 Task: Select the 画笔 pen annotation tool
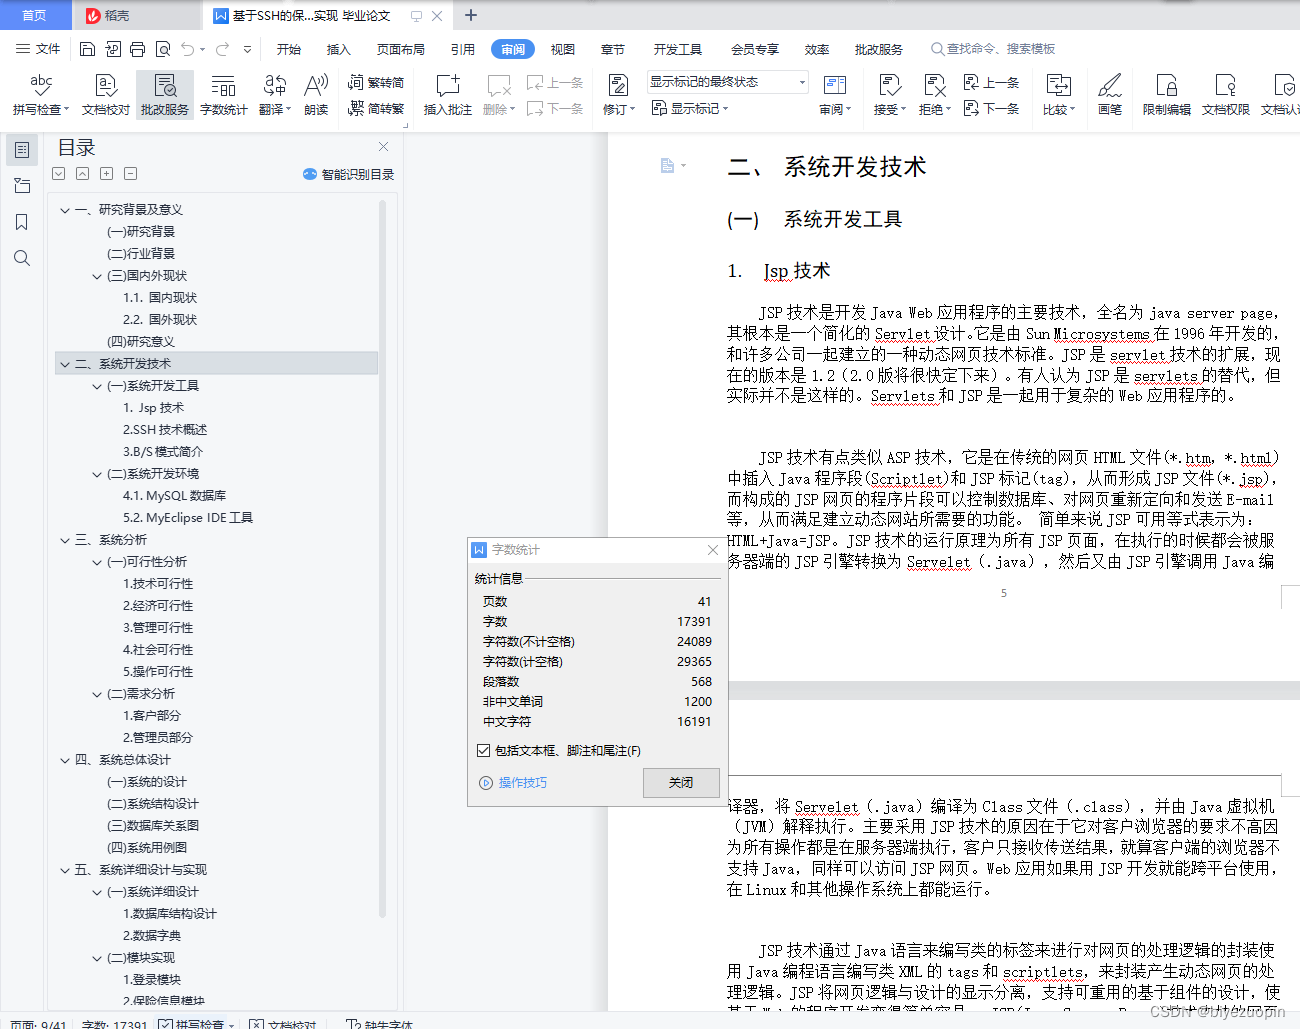click(x=1108, y=95)
